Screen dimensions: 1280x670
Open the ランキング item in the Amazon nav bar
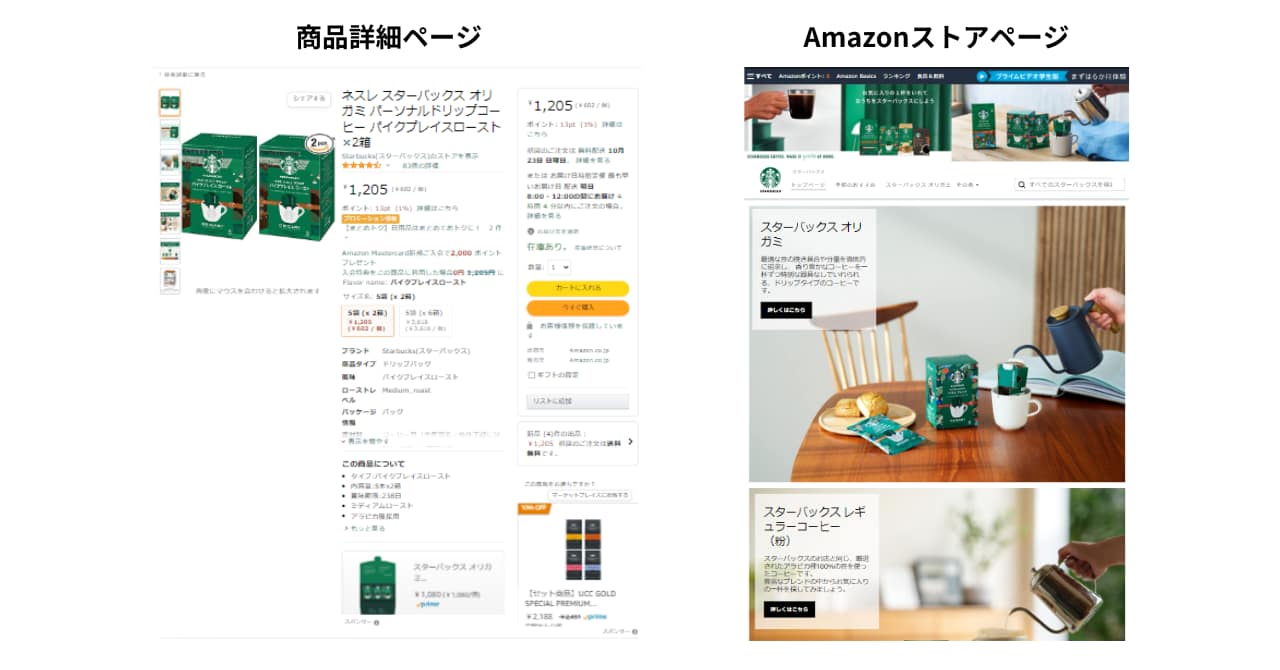896,76
